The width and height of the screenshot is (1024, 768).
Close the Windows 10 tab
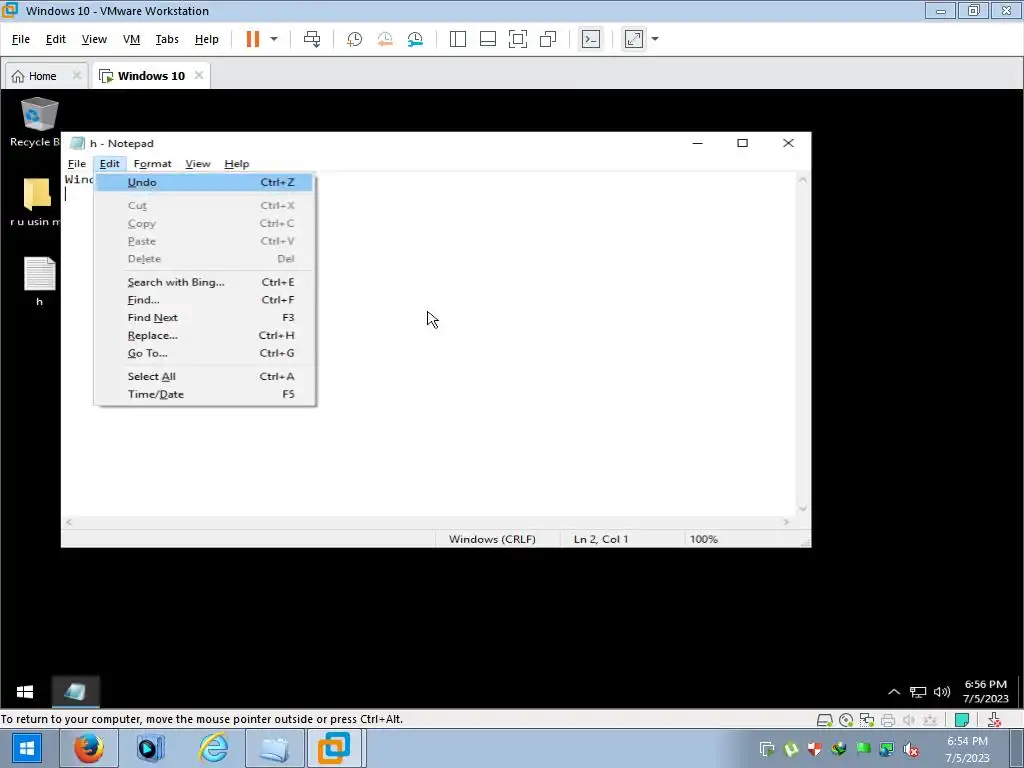[x=199, y=75]
